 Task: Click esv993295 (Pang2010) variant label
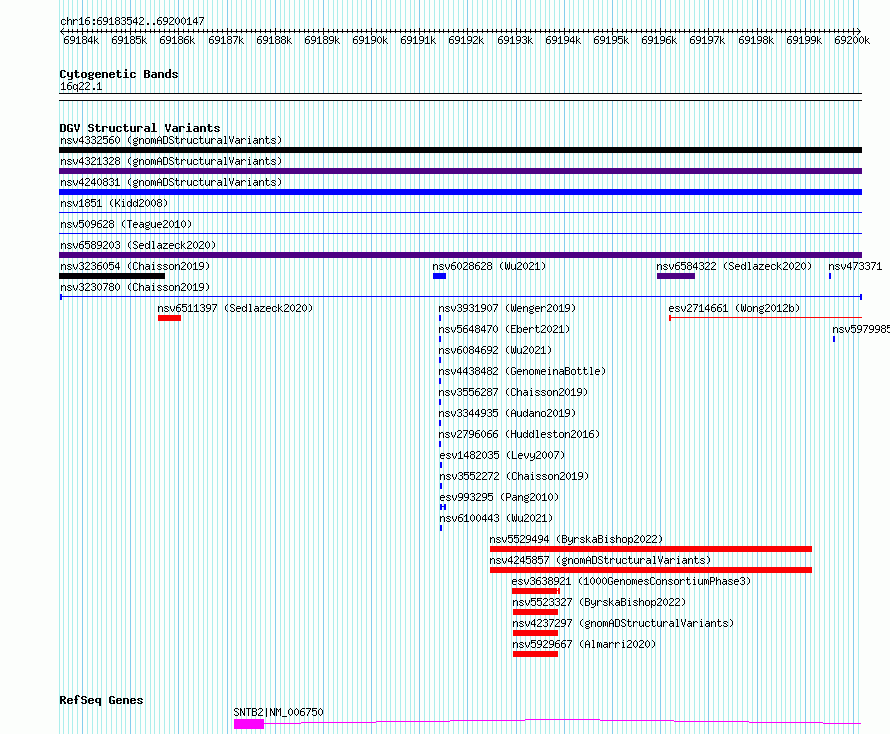pyautogui.click(x=499, y=497)
